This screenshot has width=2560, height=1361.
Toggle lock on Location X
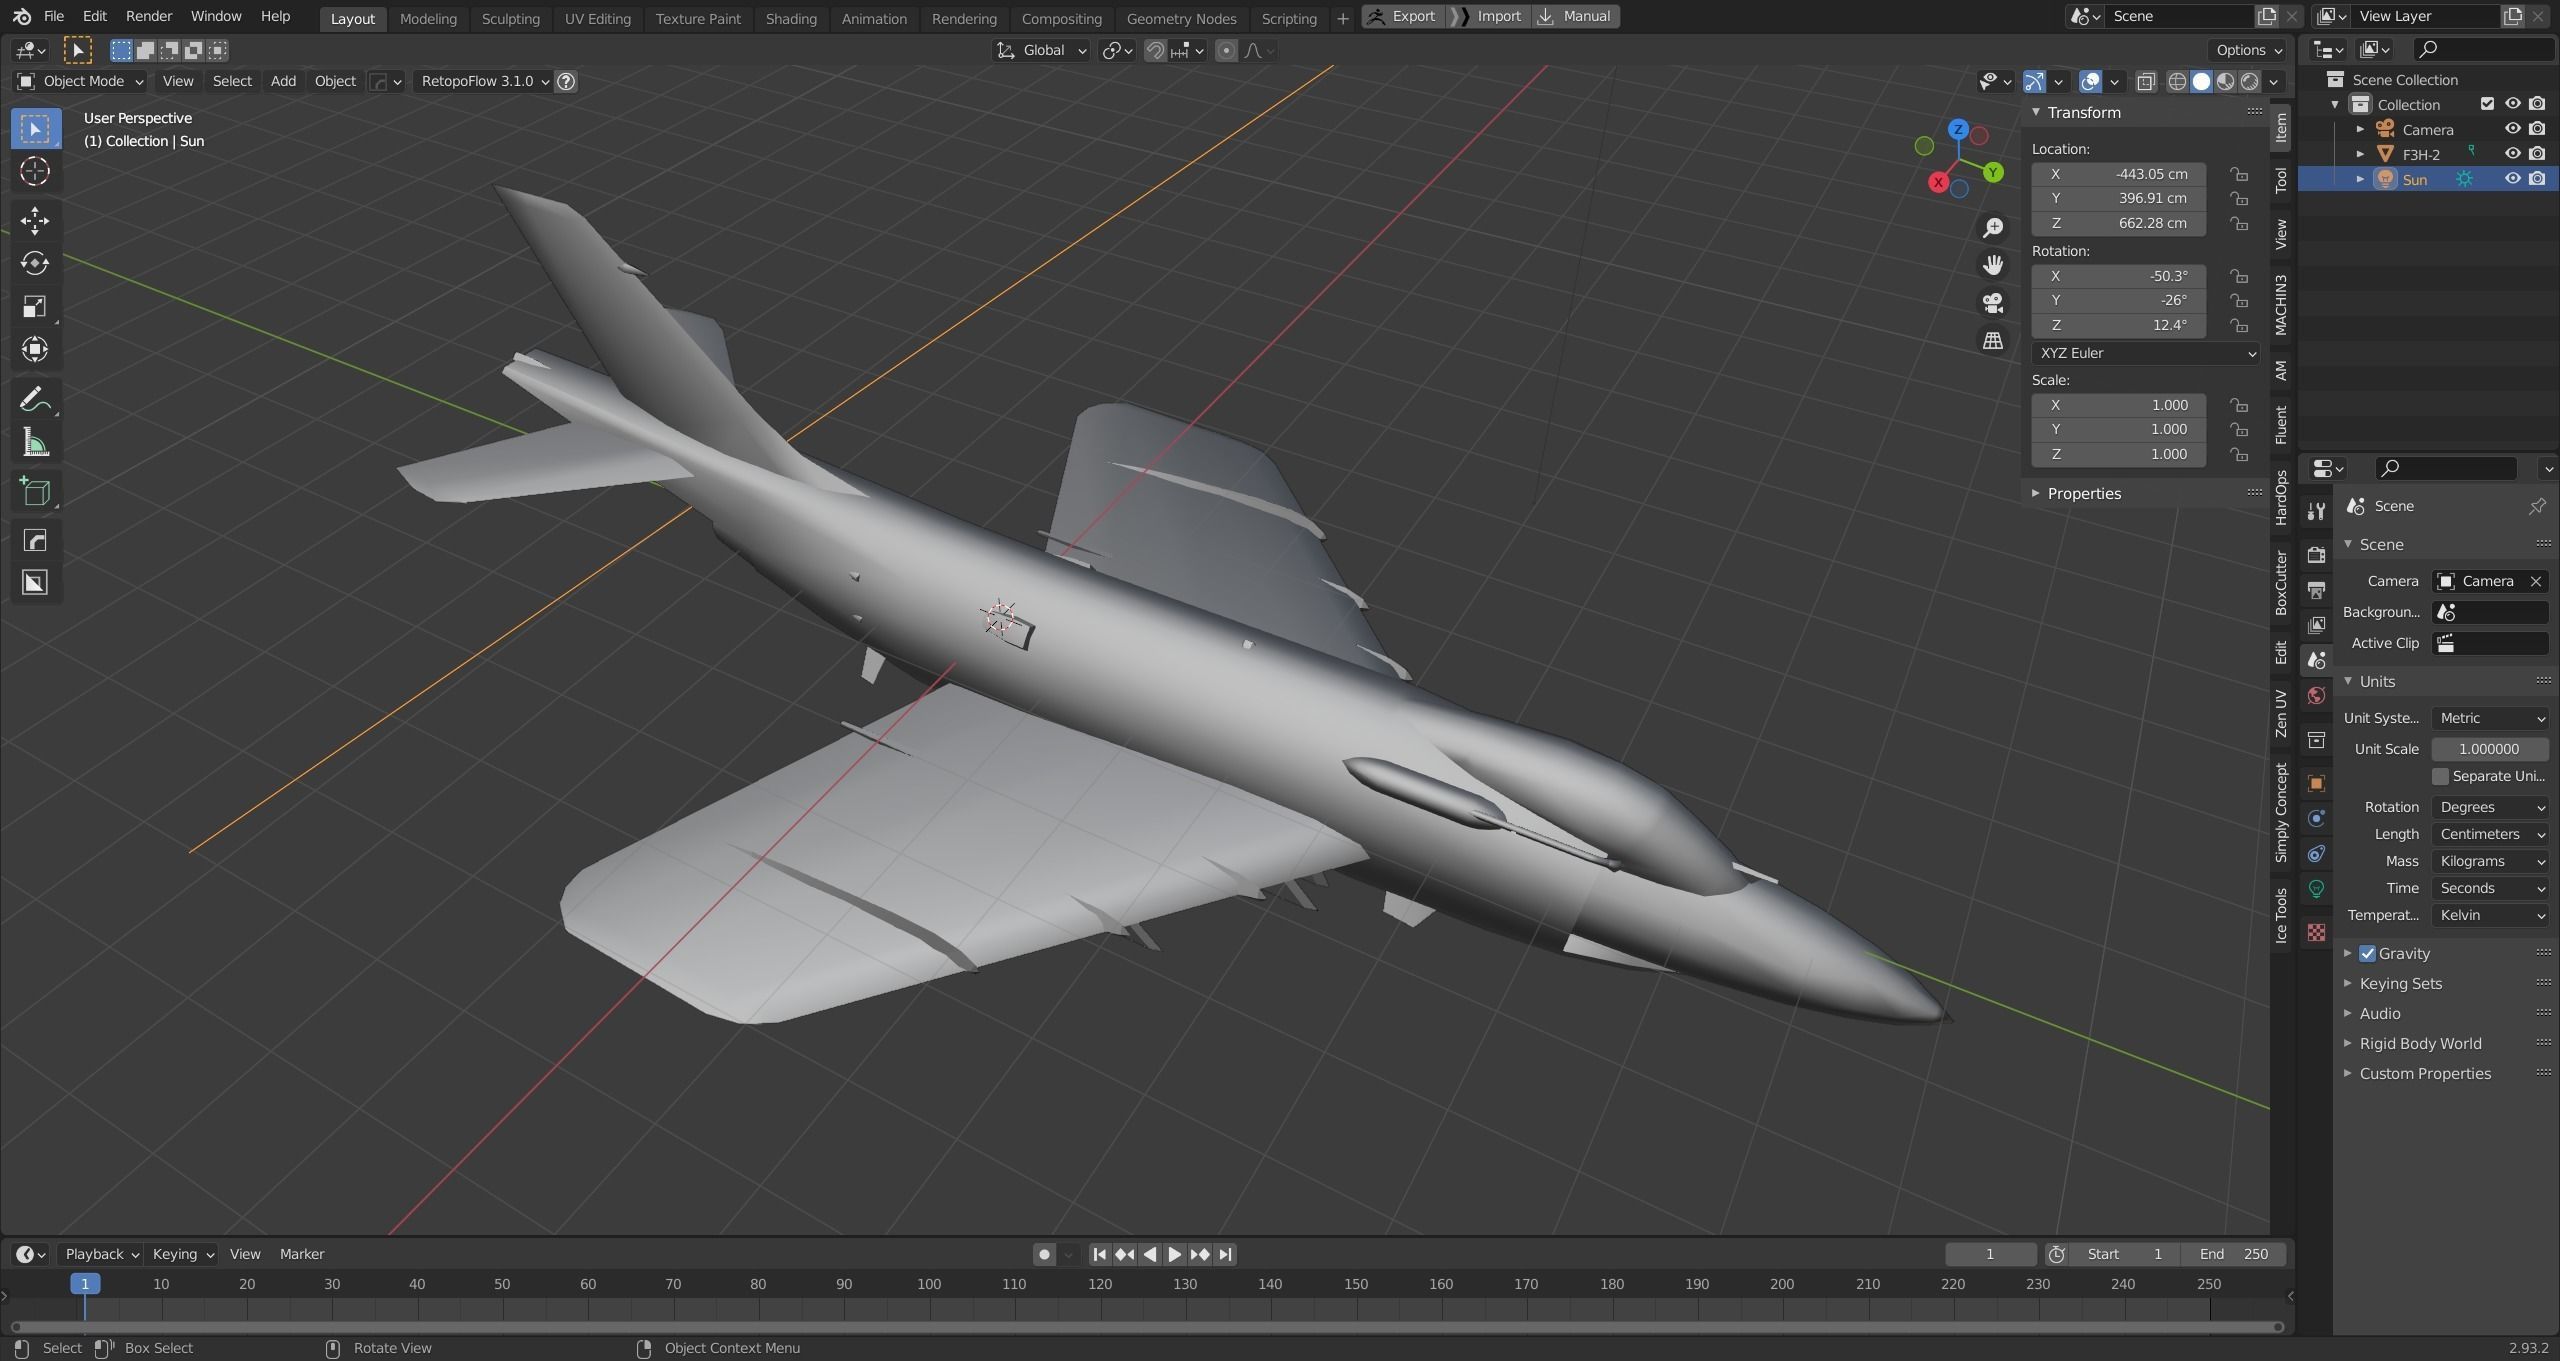tap(2239, 174)
